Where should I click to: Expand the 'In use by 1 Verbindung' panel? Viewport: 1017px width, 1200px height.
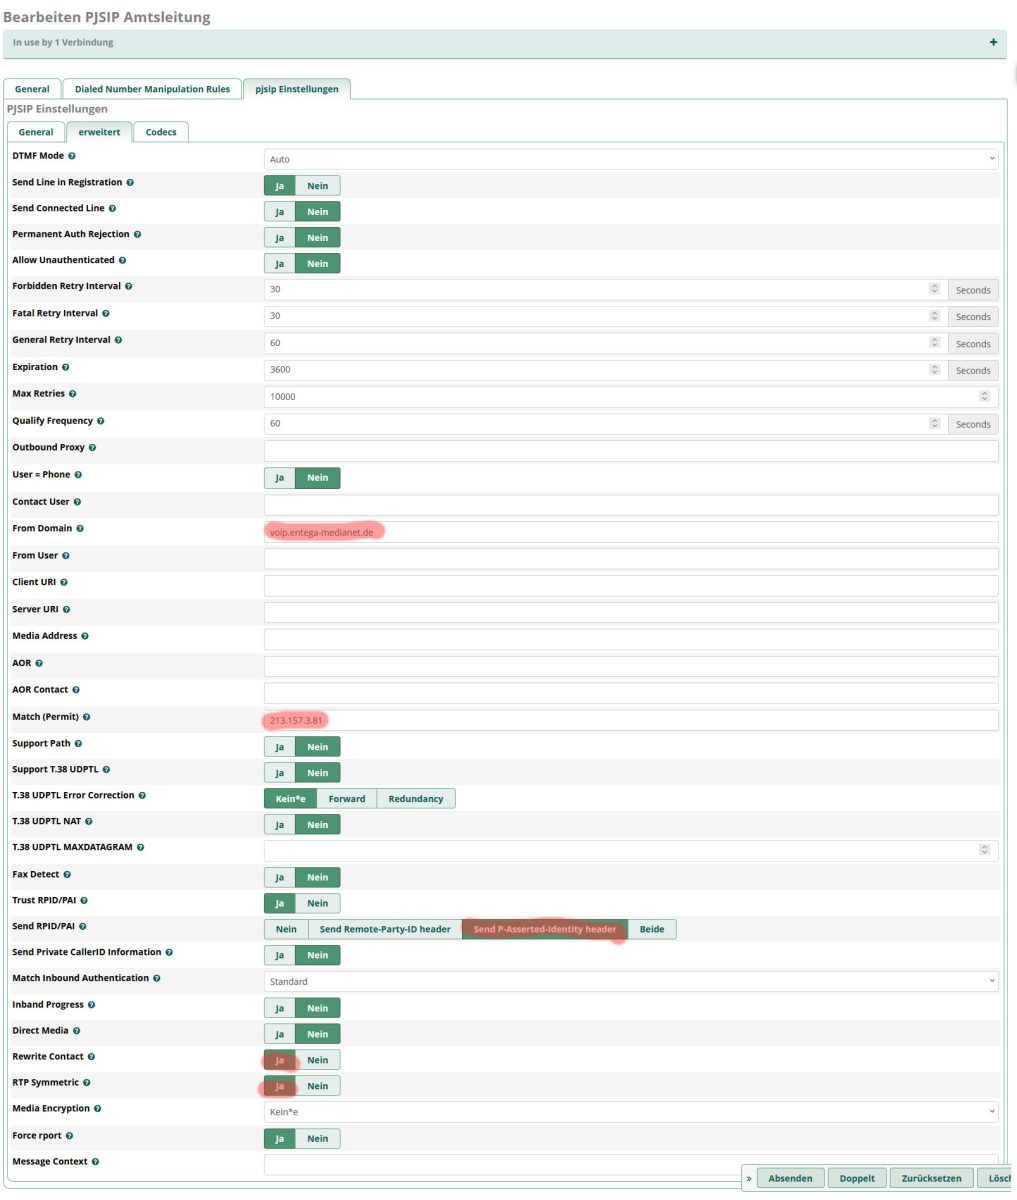[993, 42]
